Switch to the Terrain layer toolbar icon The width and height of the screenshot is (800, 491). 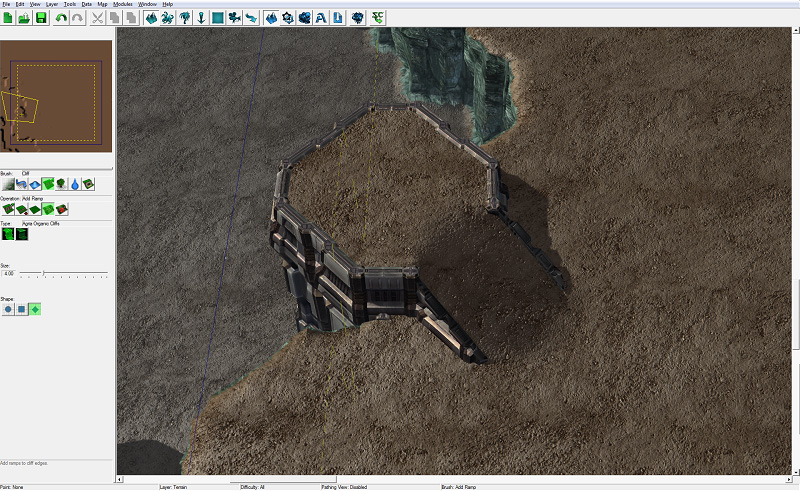point(151,18)
